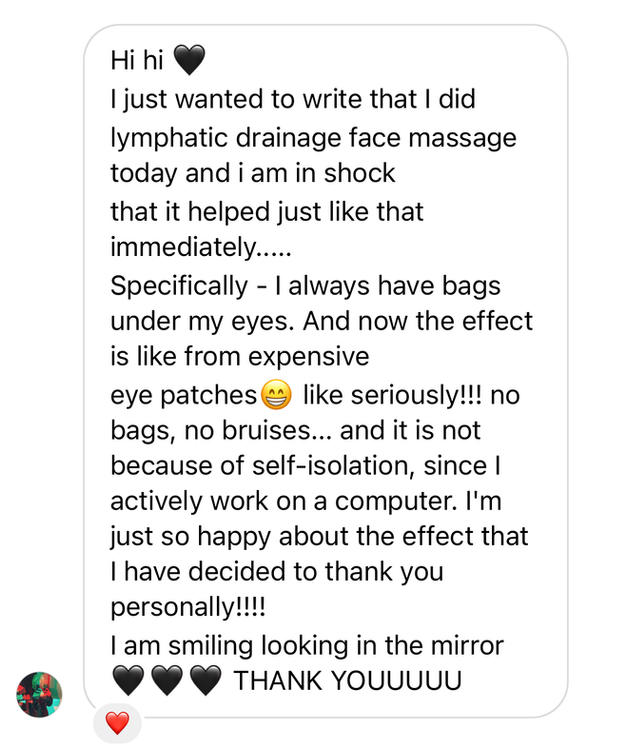Click the "Hi hi" greeting text
The height and width of the screenshot is (749, 626).
(137, 61)
